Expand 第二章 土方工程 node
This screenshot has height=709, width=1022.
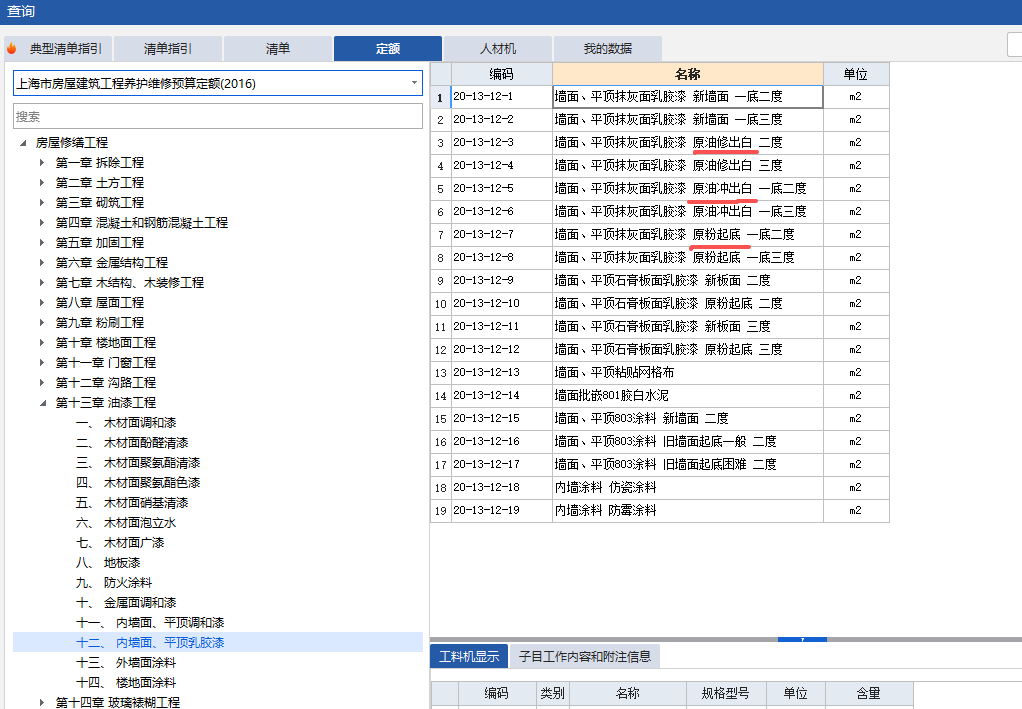(42, 183)
